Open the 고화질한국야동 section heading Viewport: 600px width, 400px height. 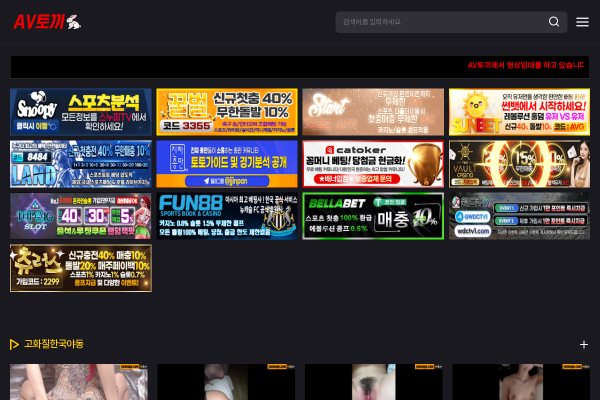click(x=54, y=344)
